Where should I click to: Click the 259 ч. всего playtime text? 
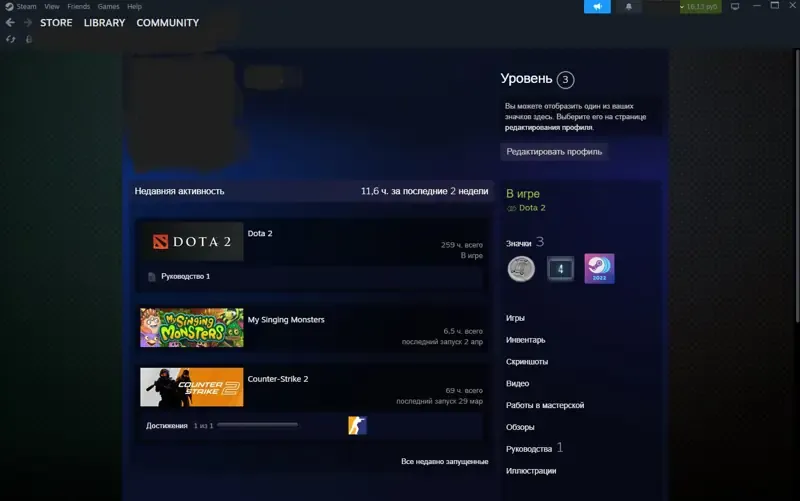(x=462, y=245)
